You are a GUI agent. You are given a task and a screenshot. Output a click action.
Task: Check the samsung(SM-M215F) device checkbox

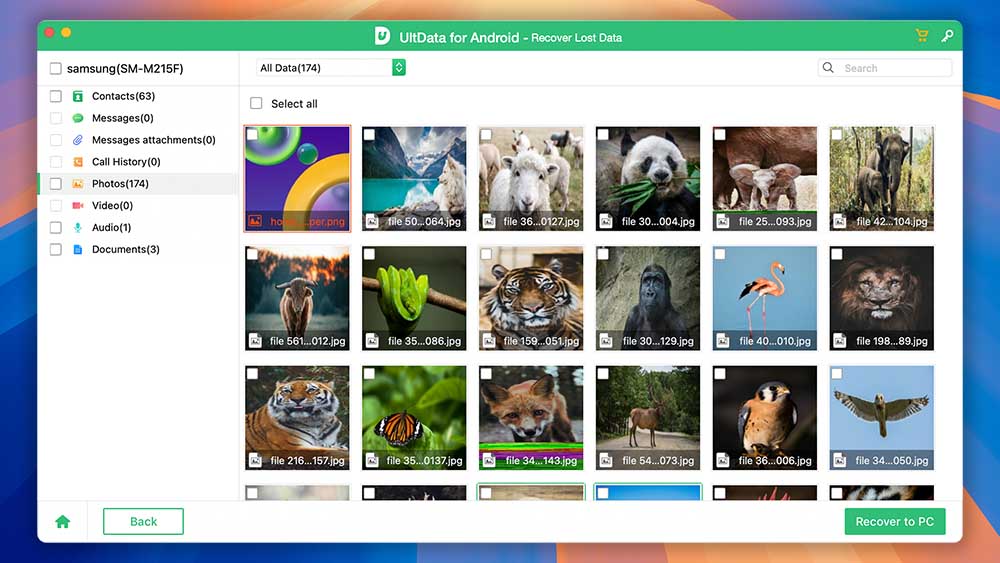55,68
